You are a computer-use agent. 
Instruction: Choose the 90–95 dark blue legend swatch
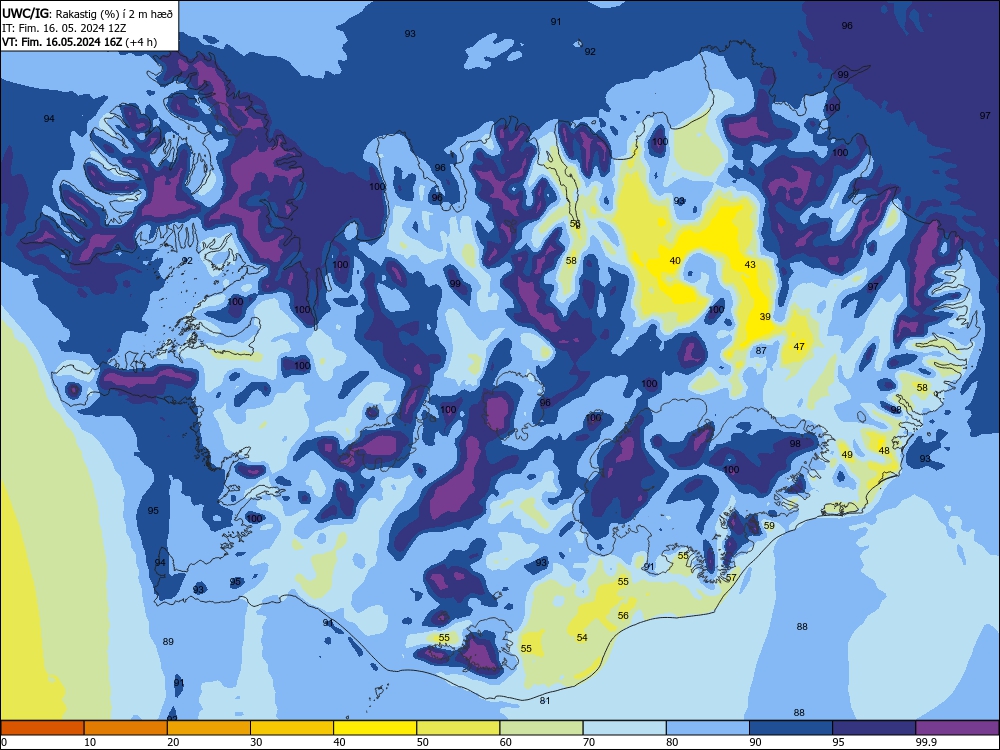point(791,728)
